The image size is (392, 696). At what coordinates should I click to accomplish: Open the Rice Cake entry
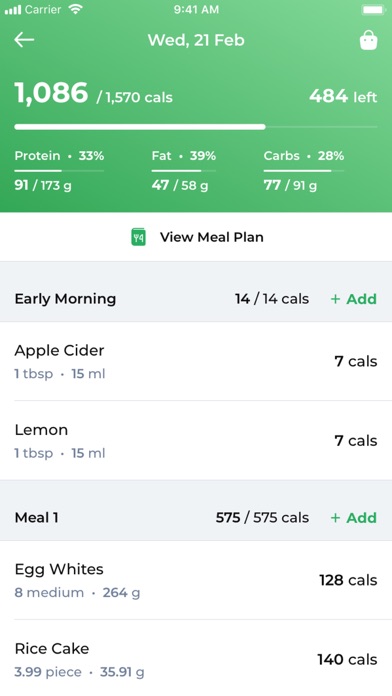click(196, 659)
